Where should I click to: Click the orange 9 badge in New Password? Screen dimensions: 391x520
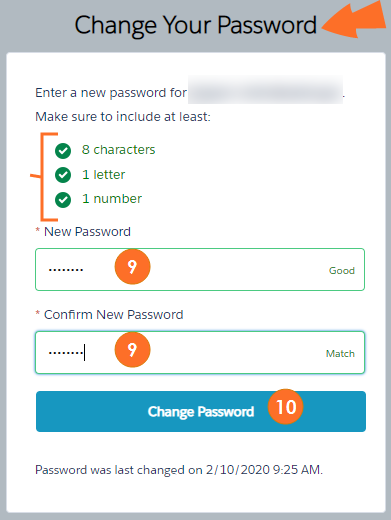point(132,267)
